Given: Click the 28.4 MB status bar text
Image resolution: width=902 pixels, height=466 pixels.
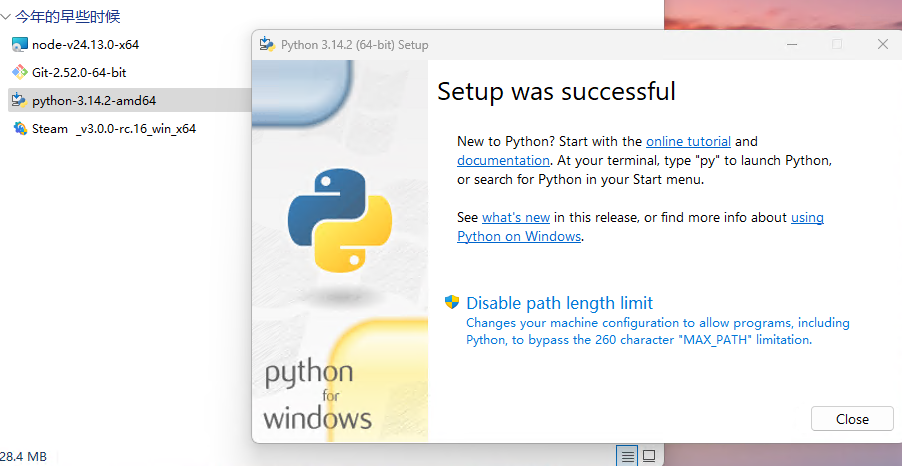Looking at the screenshot, I should [24, 457].
